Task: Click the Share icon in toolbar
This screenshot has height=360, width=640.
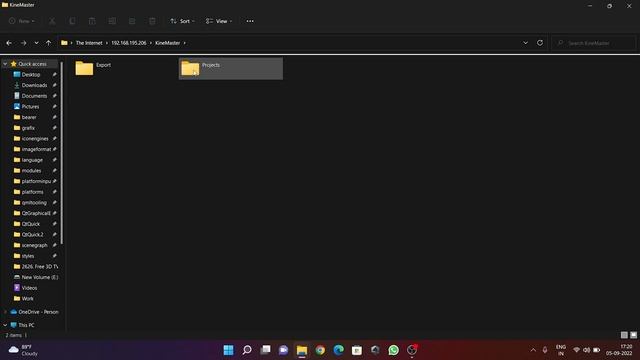Action: coord(132,21)
